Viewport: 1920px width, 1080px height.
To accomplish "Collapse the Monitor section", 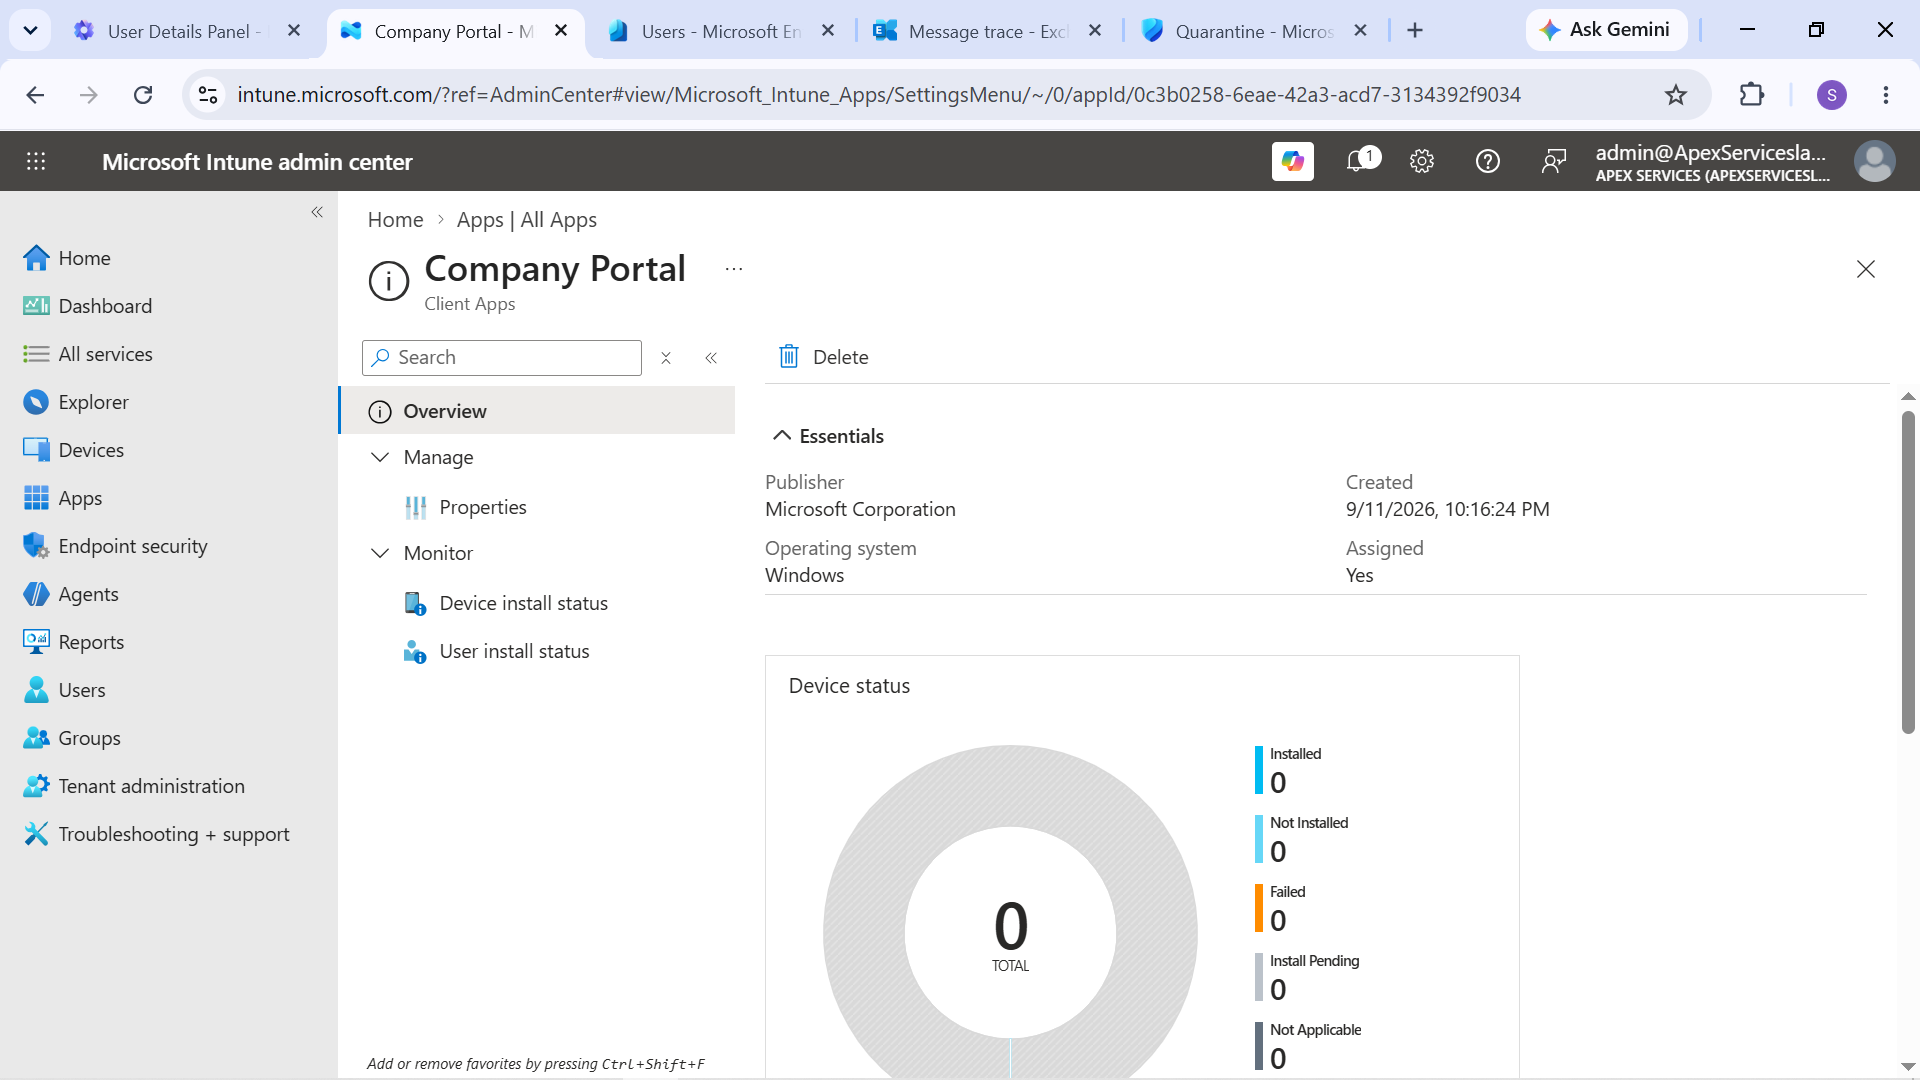I will click(380, 553).
